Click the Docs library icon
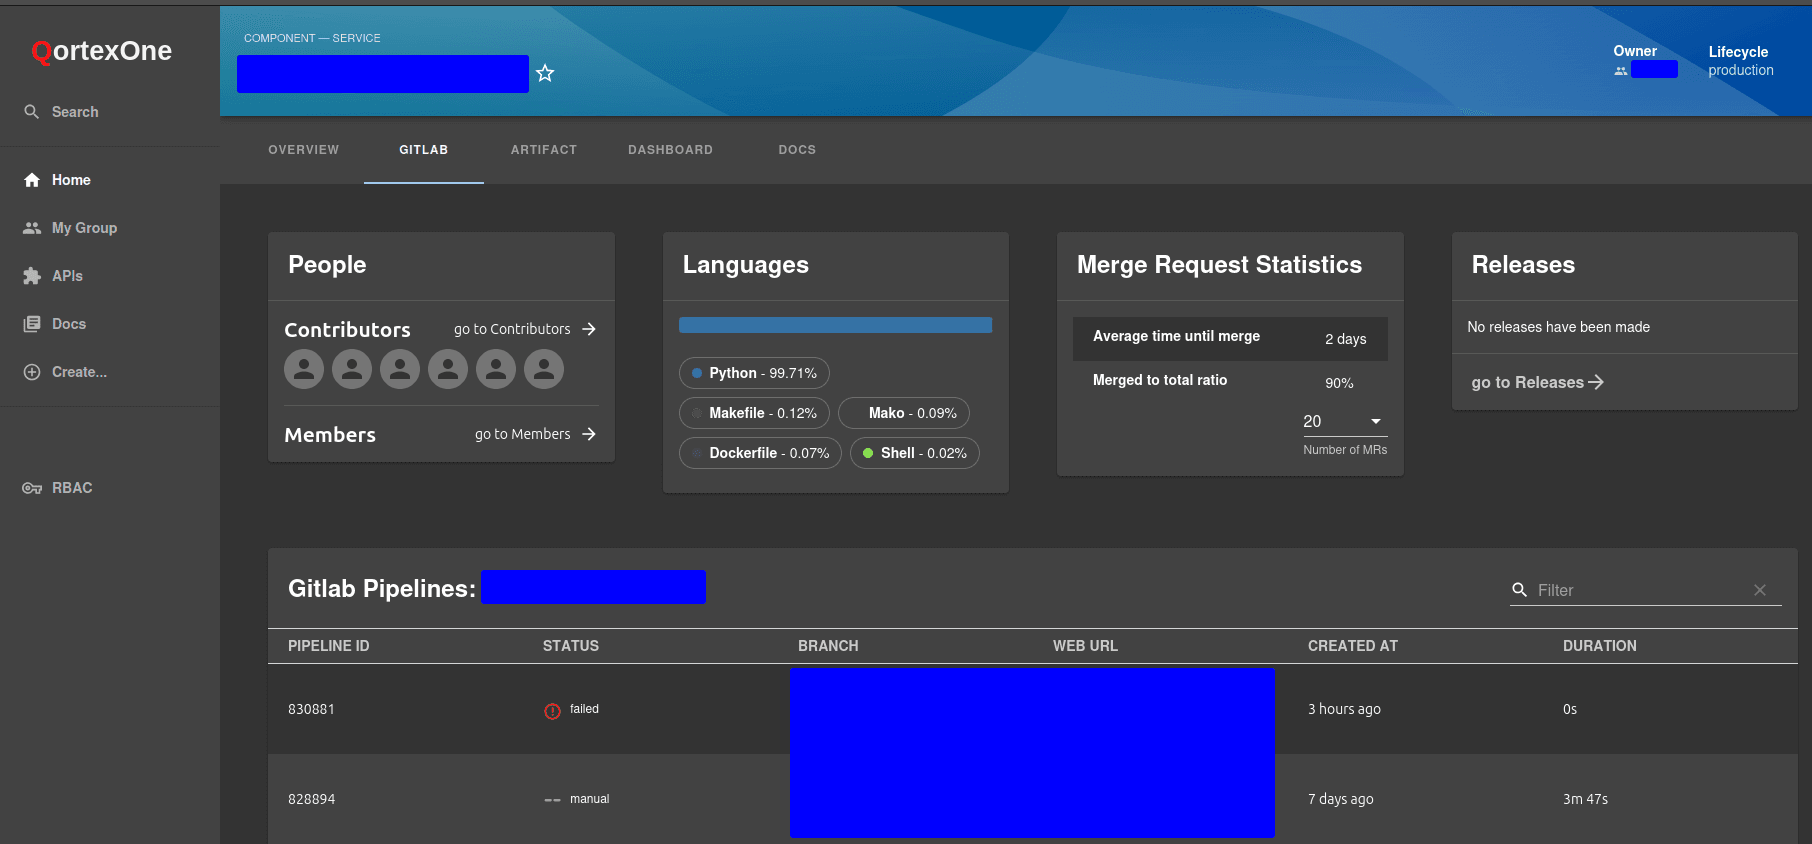The image size is (1812, 844). (x=32, y=324)
